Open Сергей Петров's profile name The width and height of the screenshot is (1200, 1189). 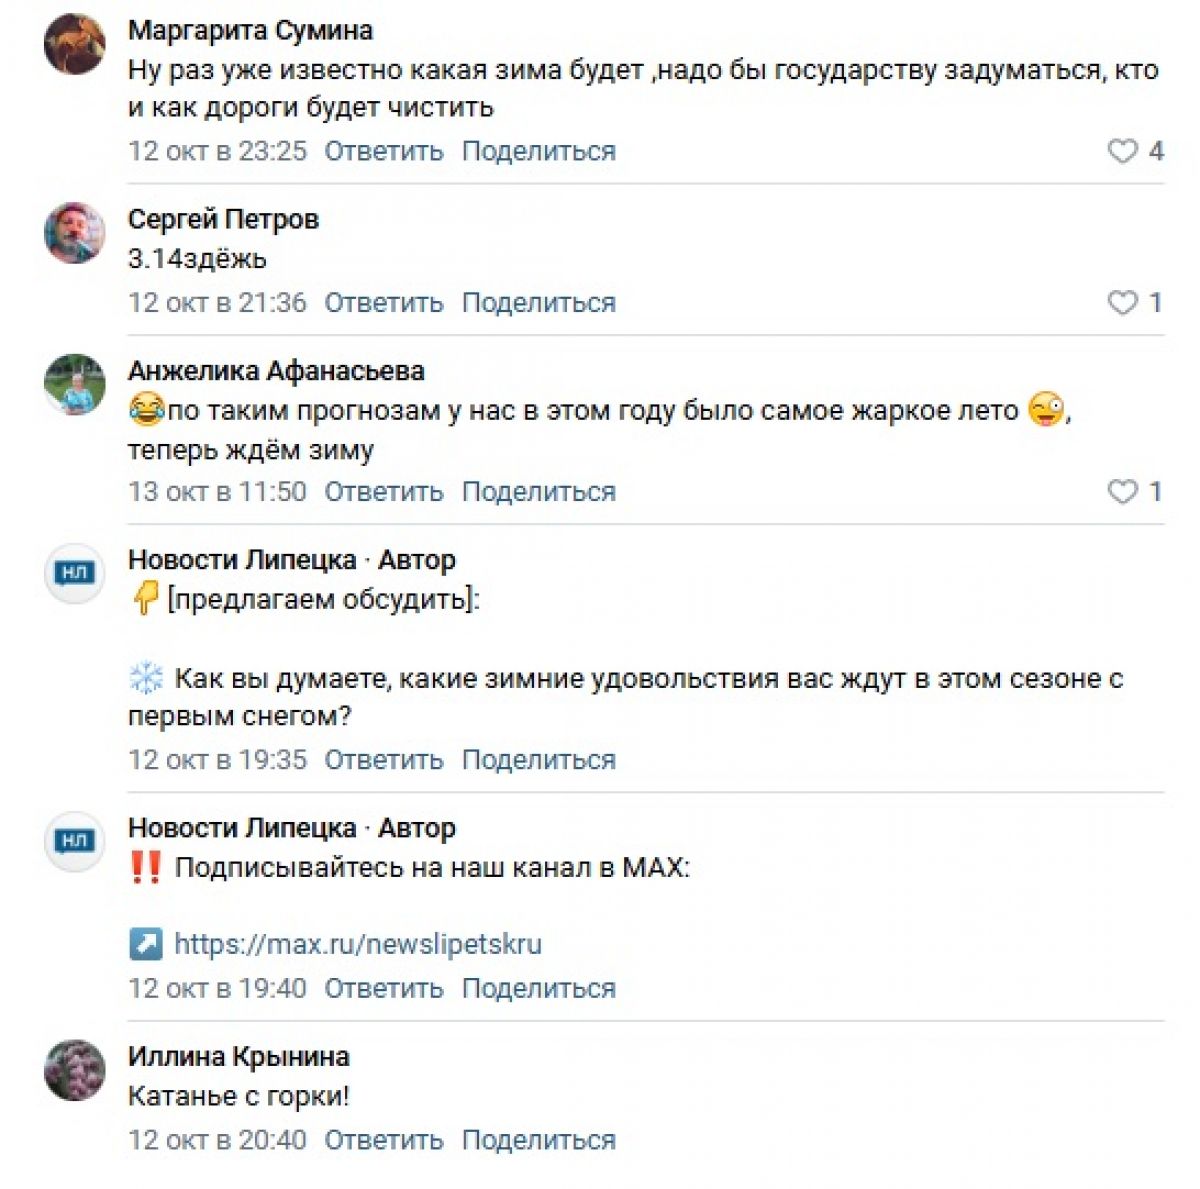coord(223,219)
